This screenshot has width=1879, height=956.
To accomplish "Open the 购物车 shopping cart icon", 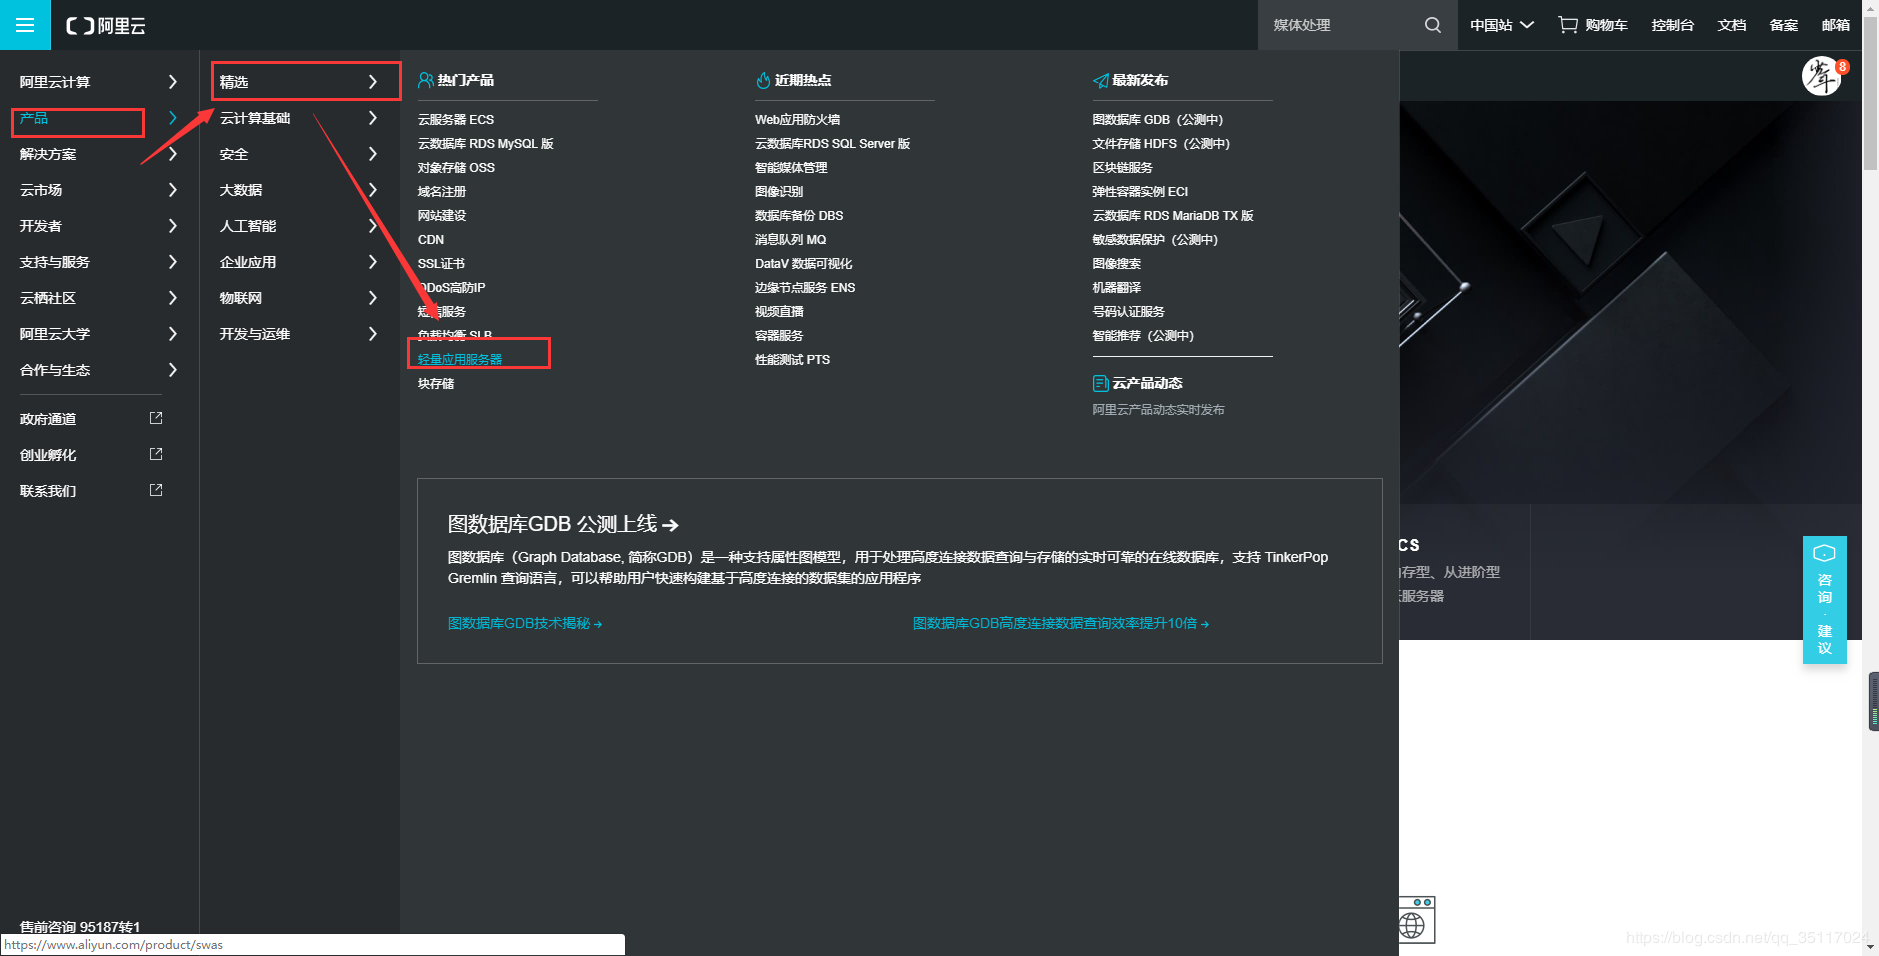I will point(1566,25).
